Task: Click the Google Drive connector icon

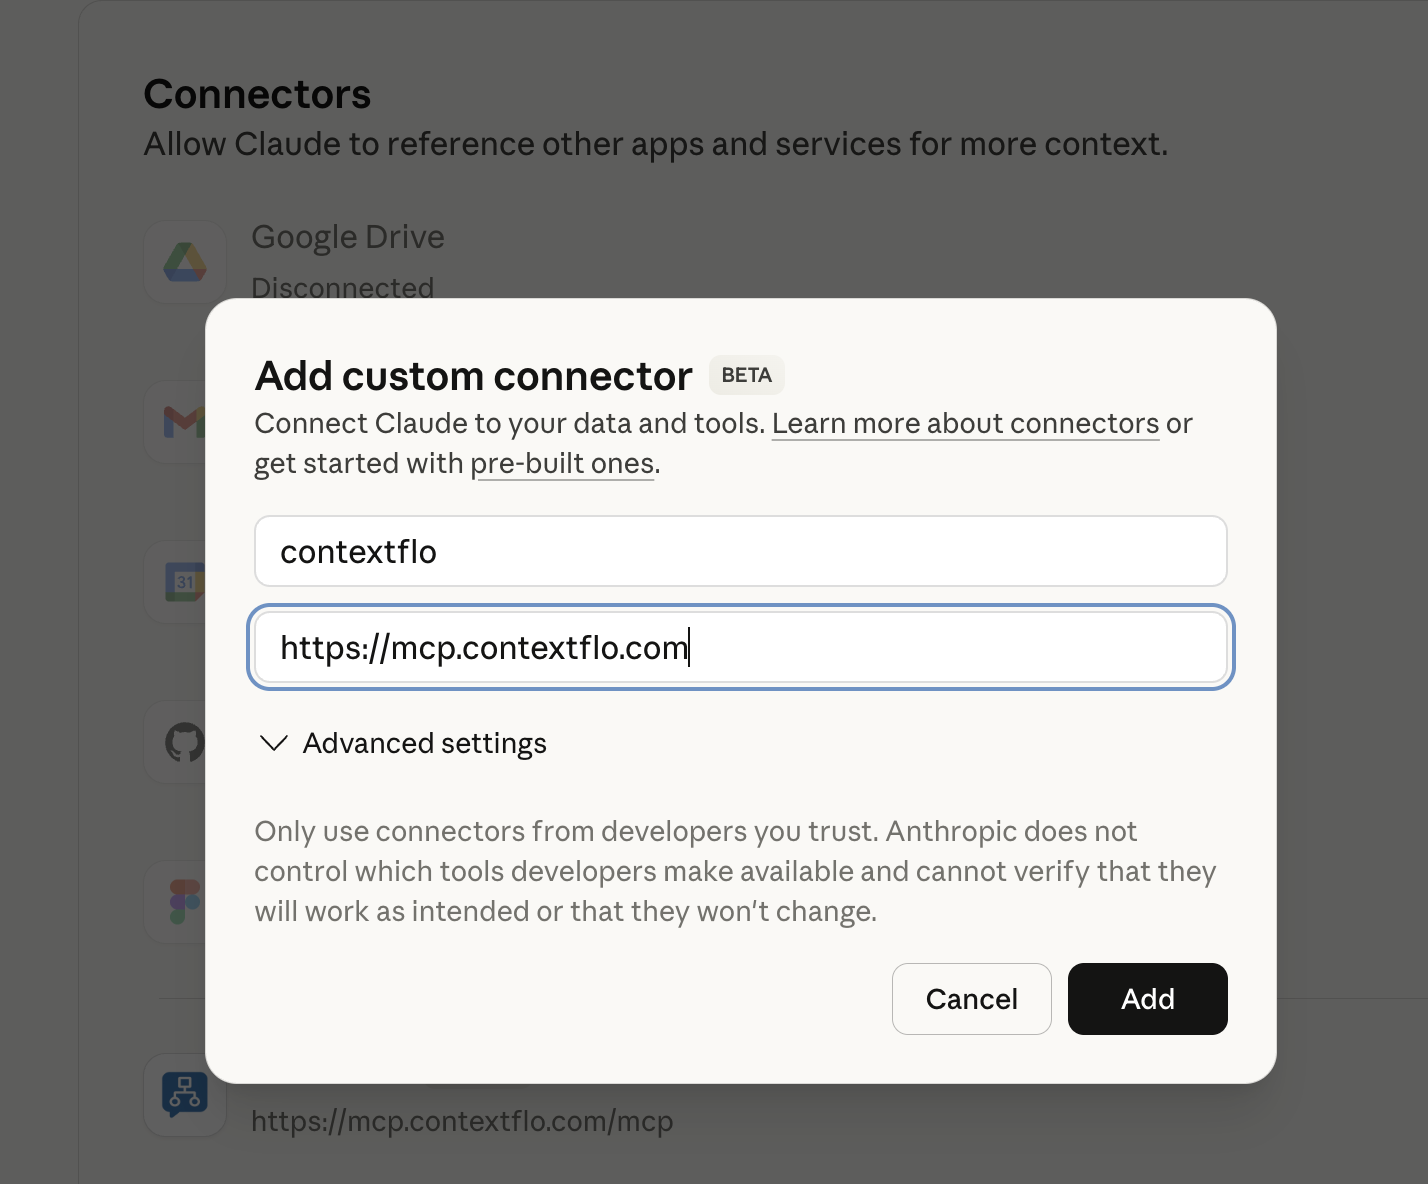Action: coord(185,262)
